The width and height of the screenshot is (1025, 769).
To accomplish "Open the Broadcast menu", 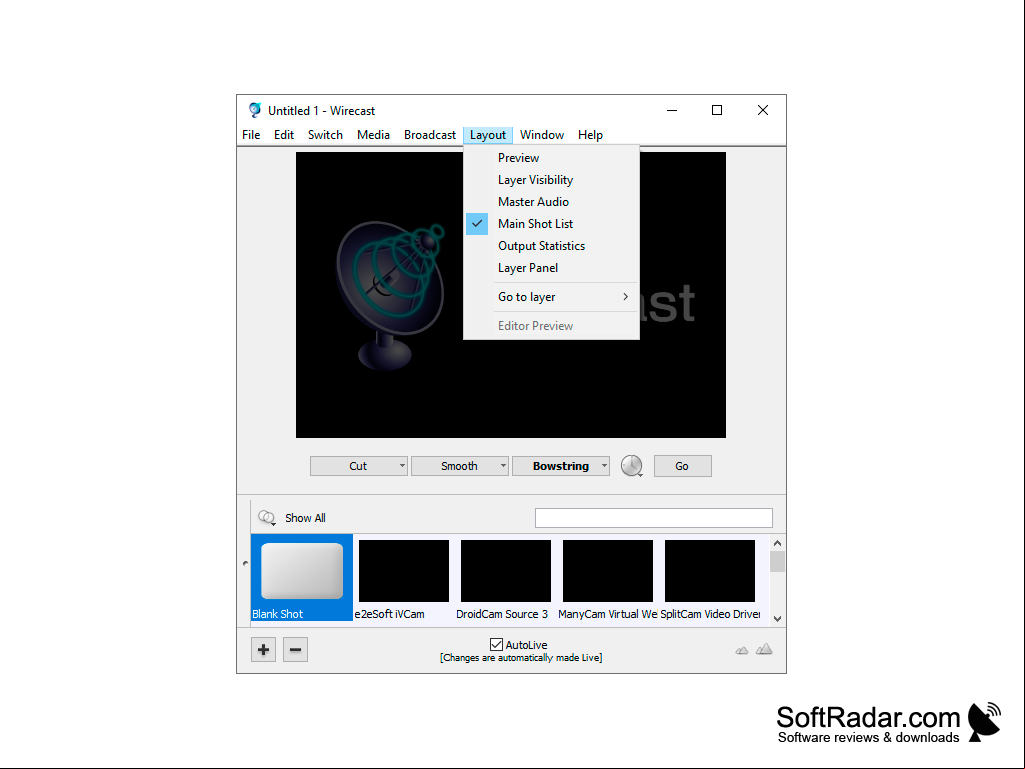I will coord(429,135).
